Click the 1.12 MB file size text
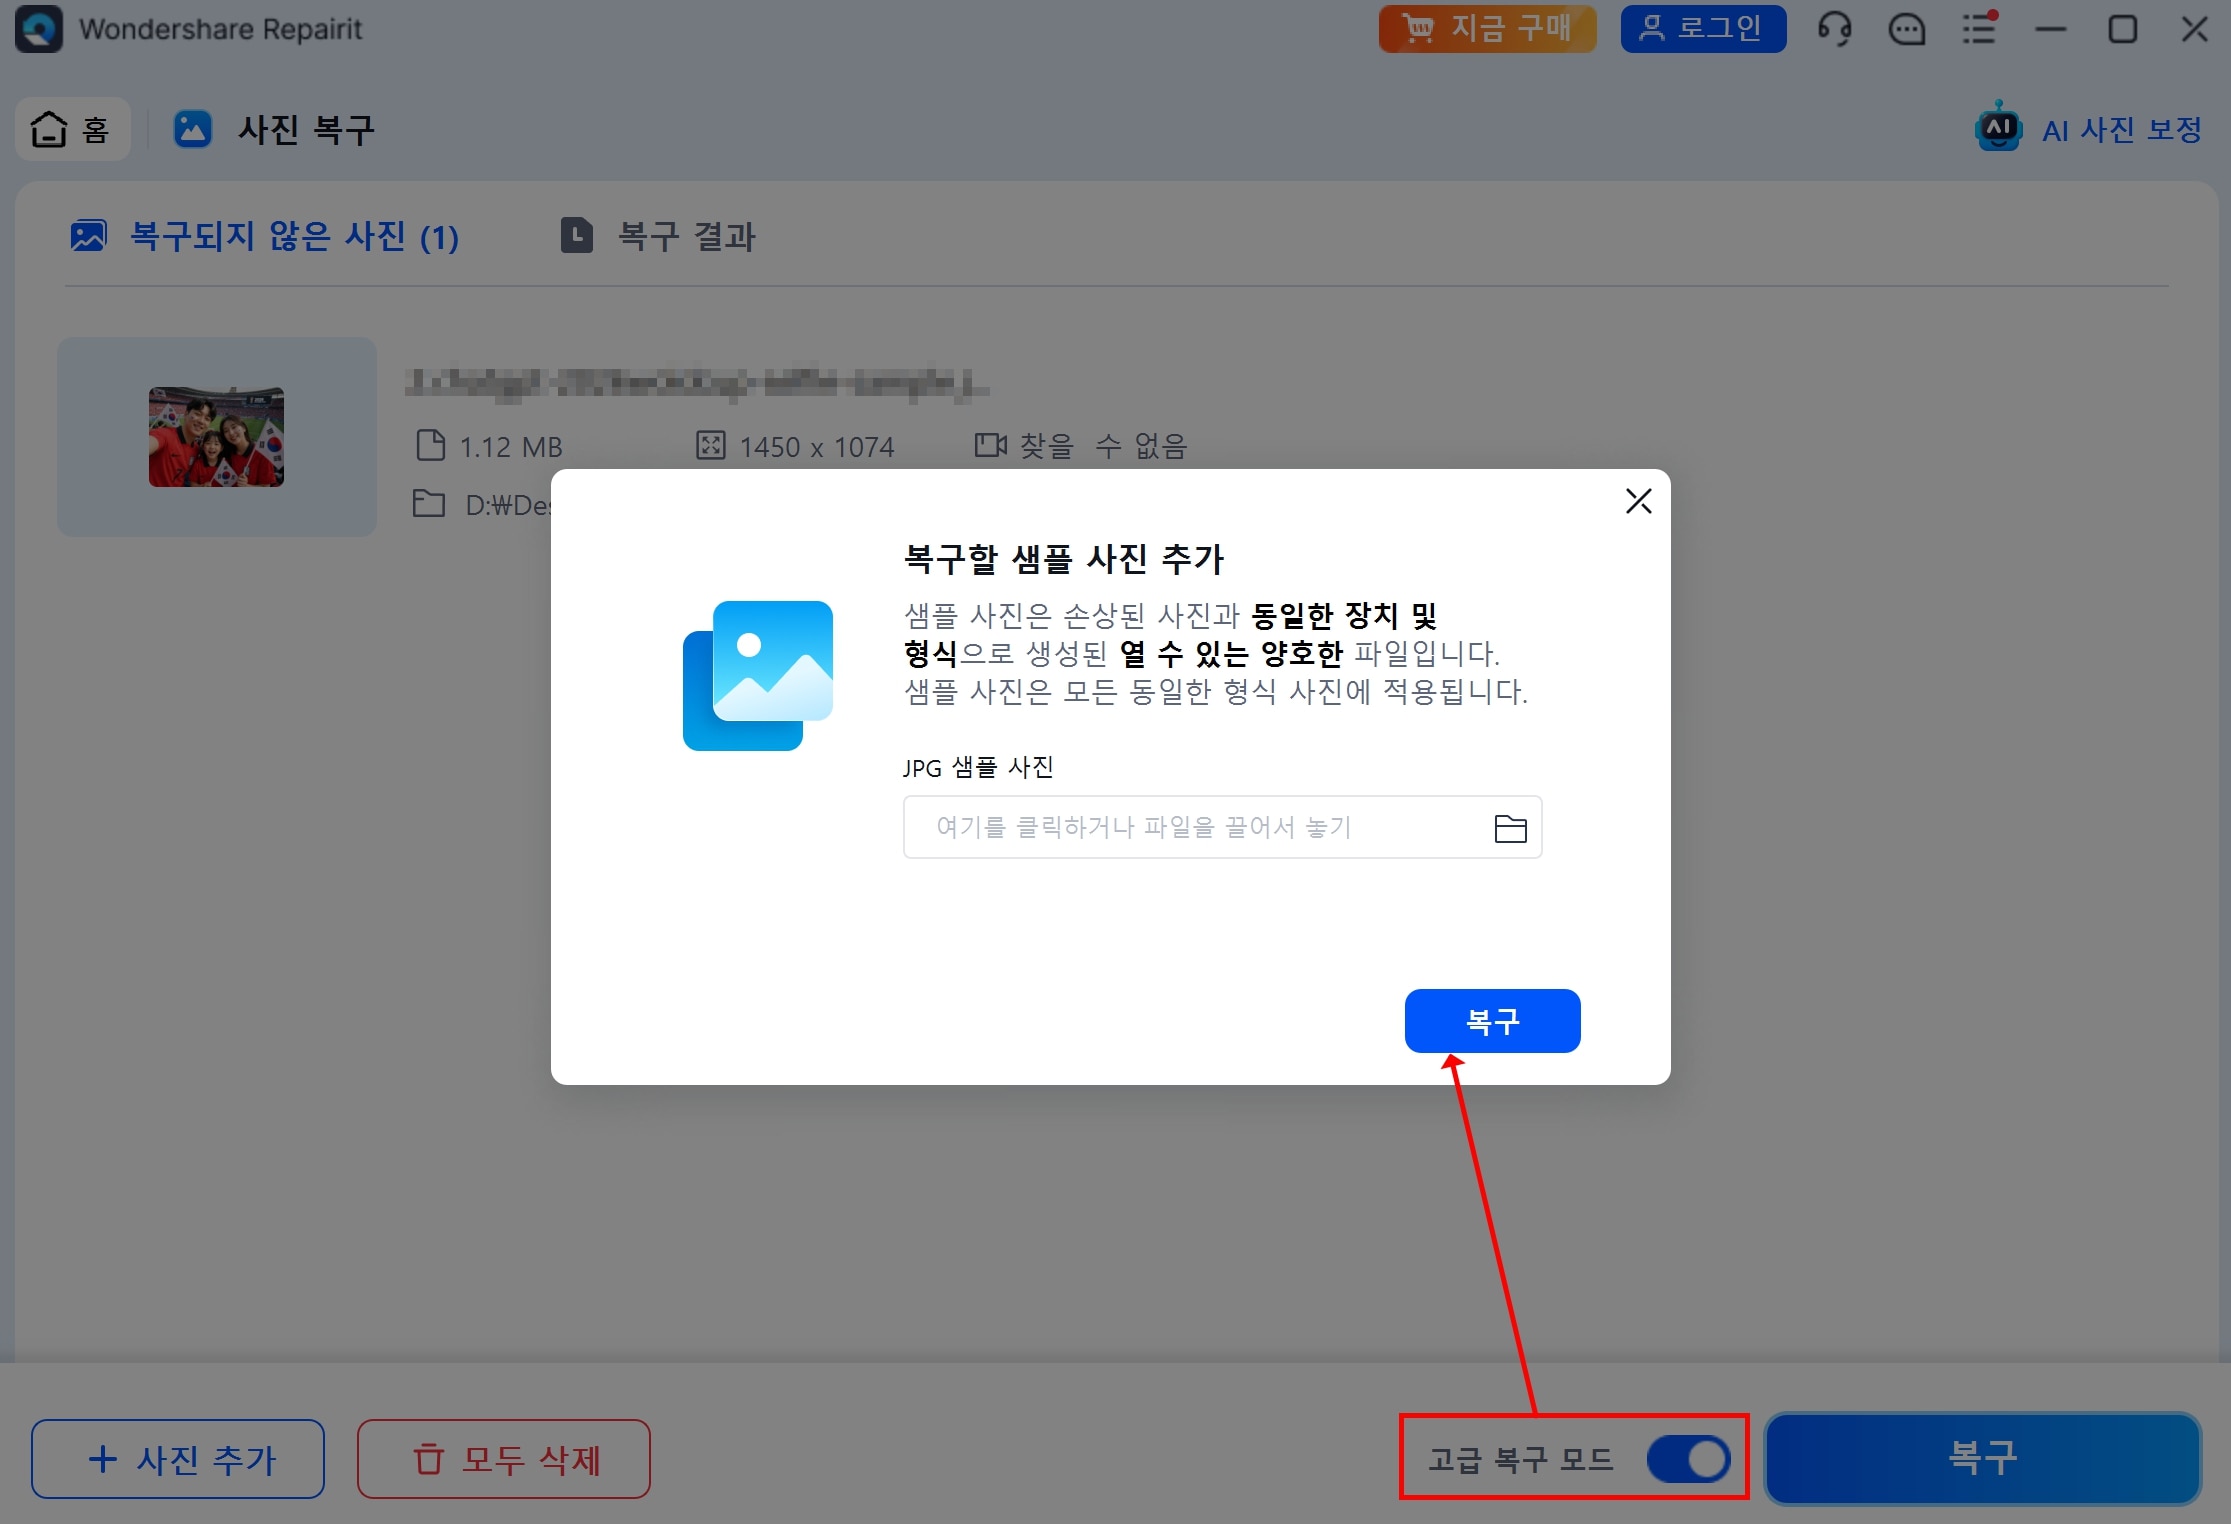 tap(511, 447)
